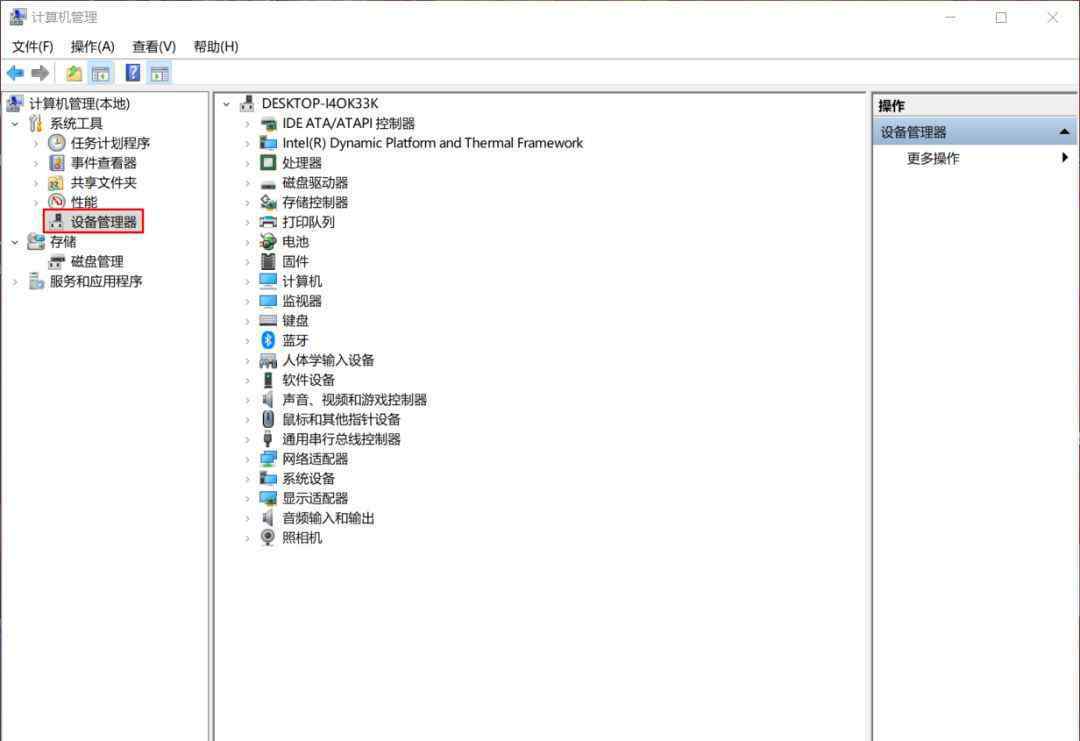
Task: Select Intel(R) Dynamic Platform and Thermal Framework
Action: (433, 143)
